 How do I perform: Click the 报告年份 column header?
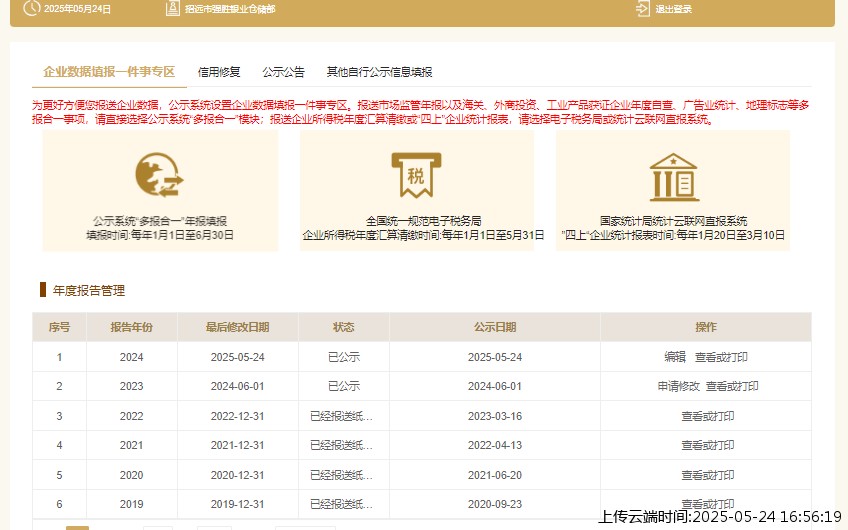point(131,327)
